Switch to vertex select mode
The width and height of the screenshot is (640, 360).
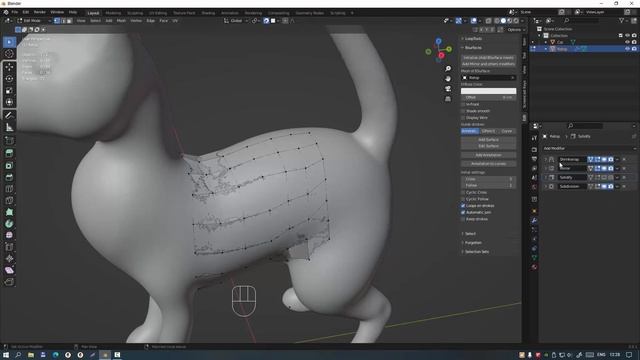click(57, 20)
